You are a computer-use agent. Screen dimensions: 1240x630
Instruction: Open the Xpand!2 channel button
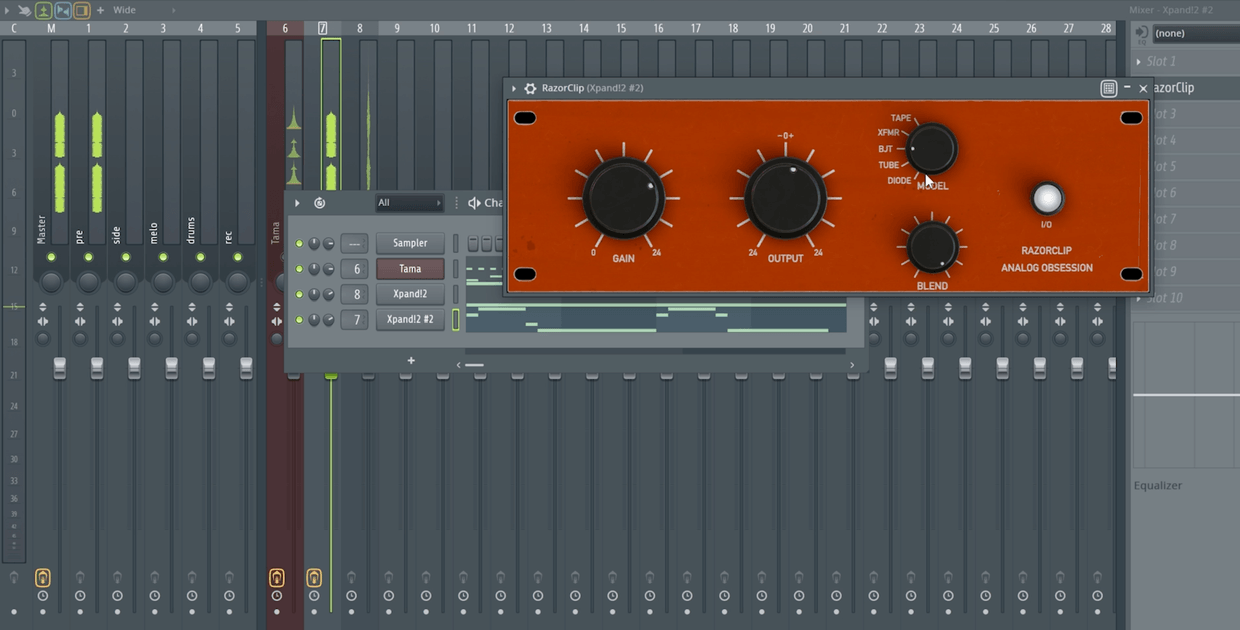tap(410, 294)
